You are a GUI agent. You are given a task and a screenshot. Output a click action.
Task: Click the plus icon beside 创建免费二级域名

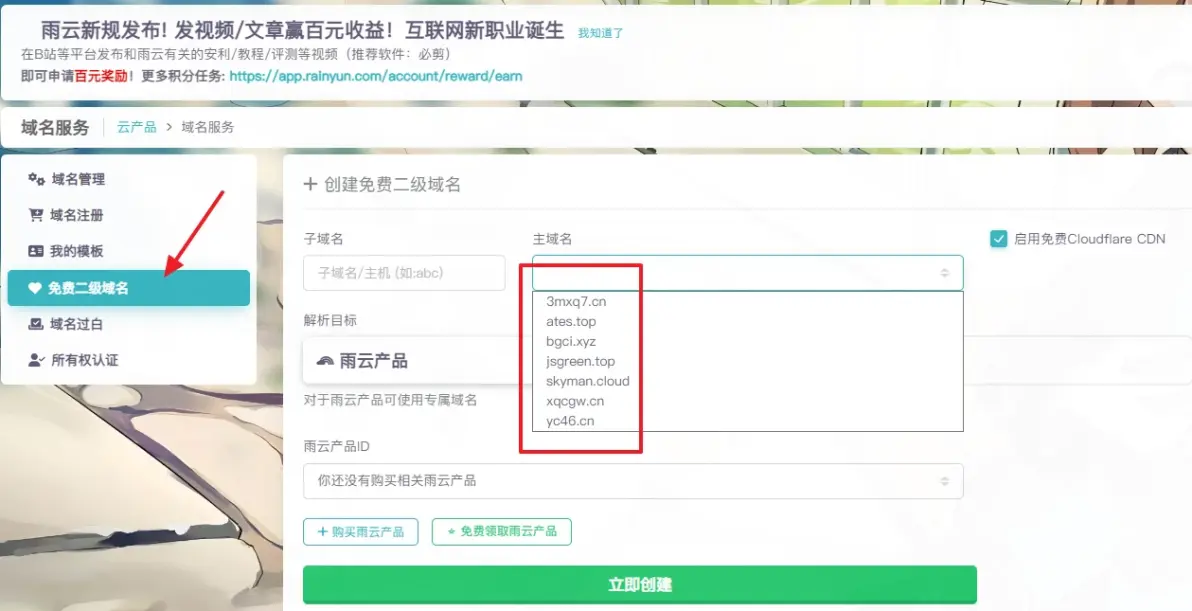point(310,184)
